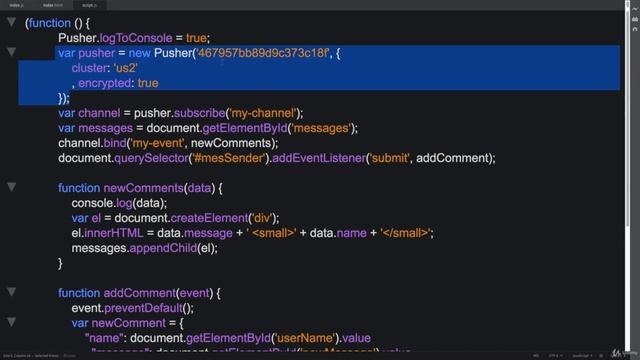Open the first tab left of index.html

click(x=16, y=5)
